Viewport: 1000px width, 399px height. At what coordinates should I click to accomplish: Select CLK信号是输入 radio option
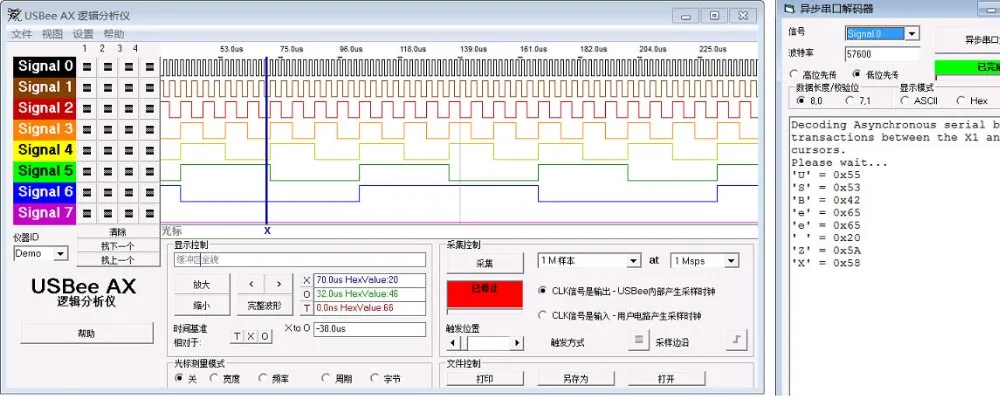[x=543, y=316]
